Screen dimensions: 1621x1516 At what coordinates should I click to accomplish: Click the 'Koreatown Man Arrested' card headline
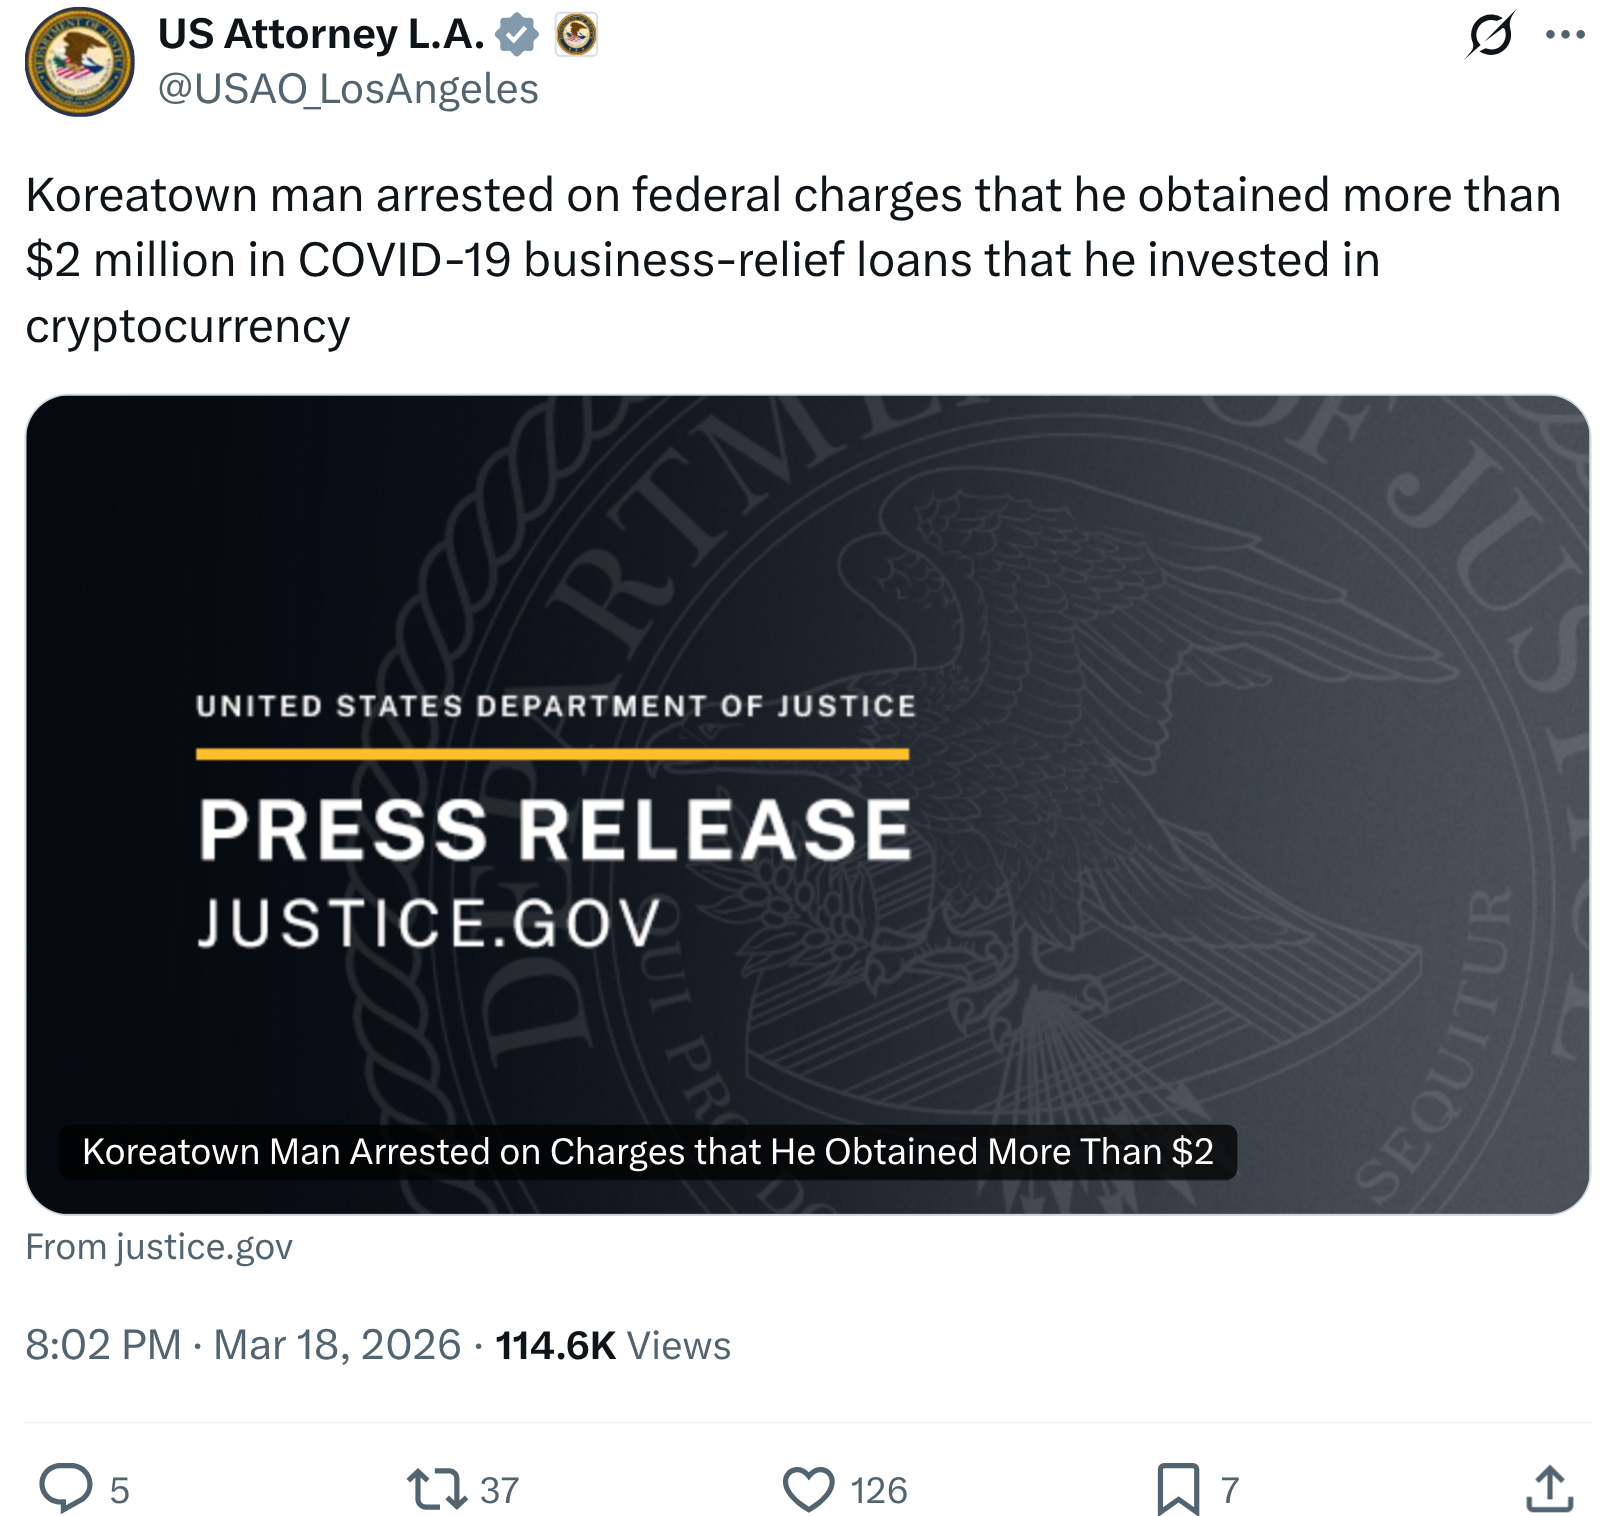tap(647, 1152)
